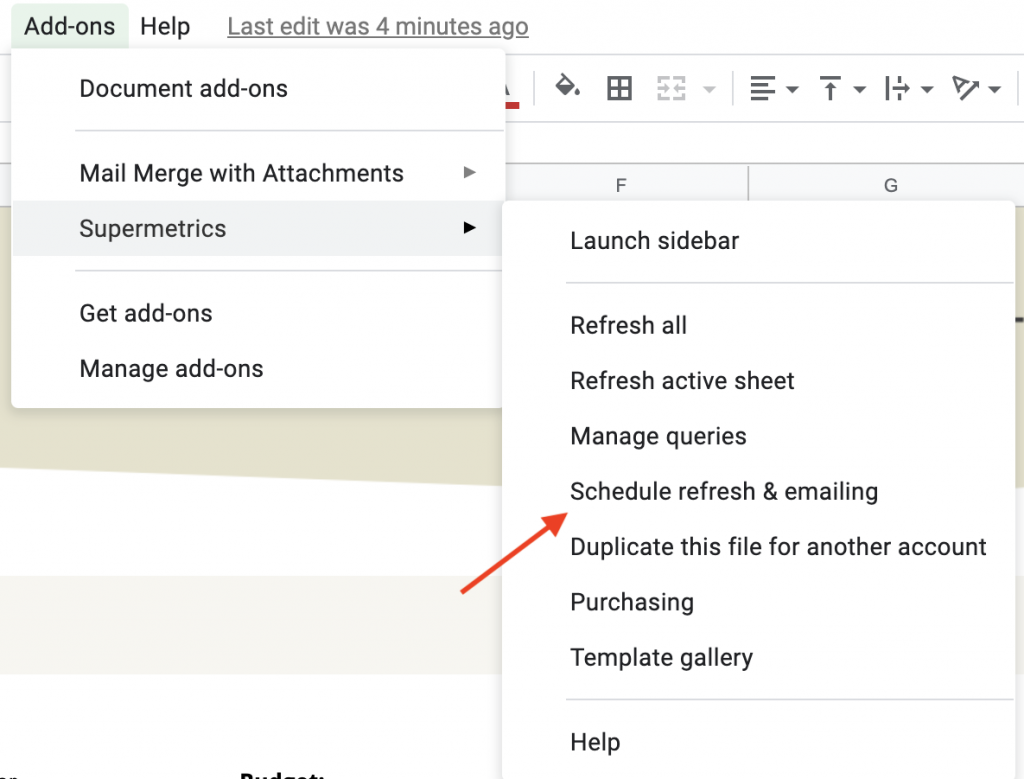
Task: Click the fill color paint bucket icon
Action: click(x=567, y=88)
